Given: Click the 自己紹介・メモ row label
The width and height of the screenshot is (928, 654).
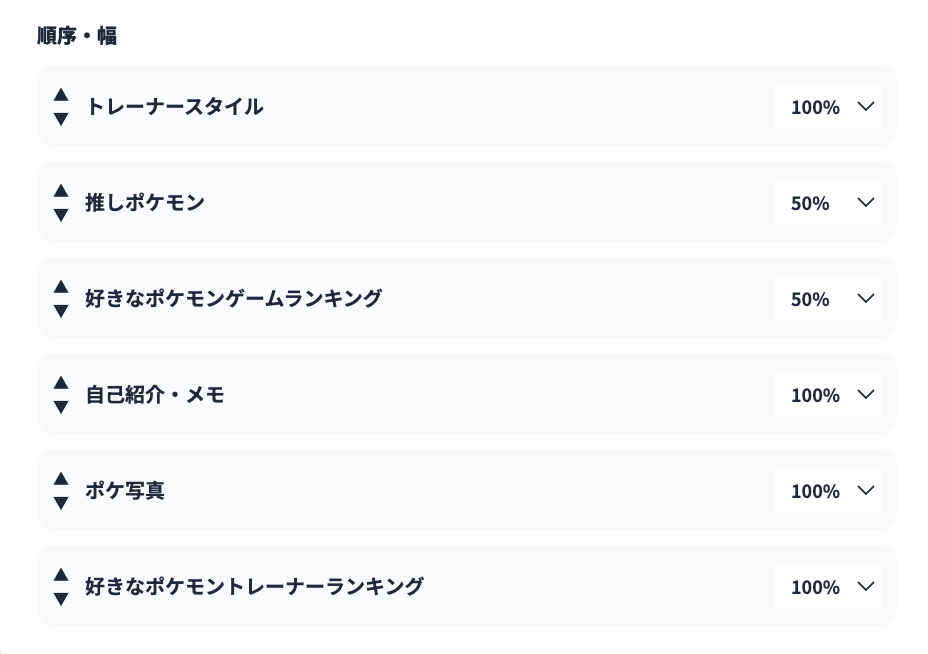Looking at the screenshot, I should [155, 395].
